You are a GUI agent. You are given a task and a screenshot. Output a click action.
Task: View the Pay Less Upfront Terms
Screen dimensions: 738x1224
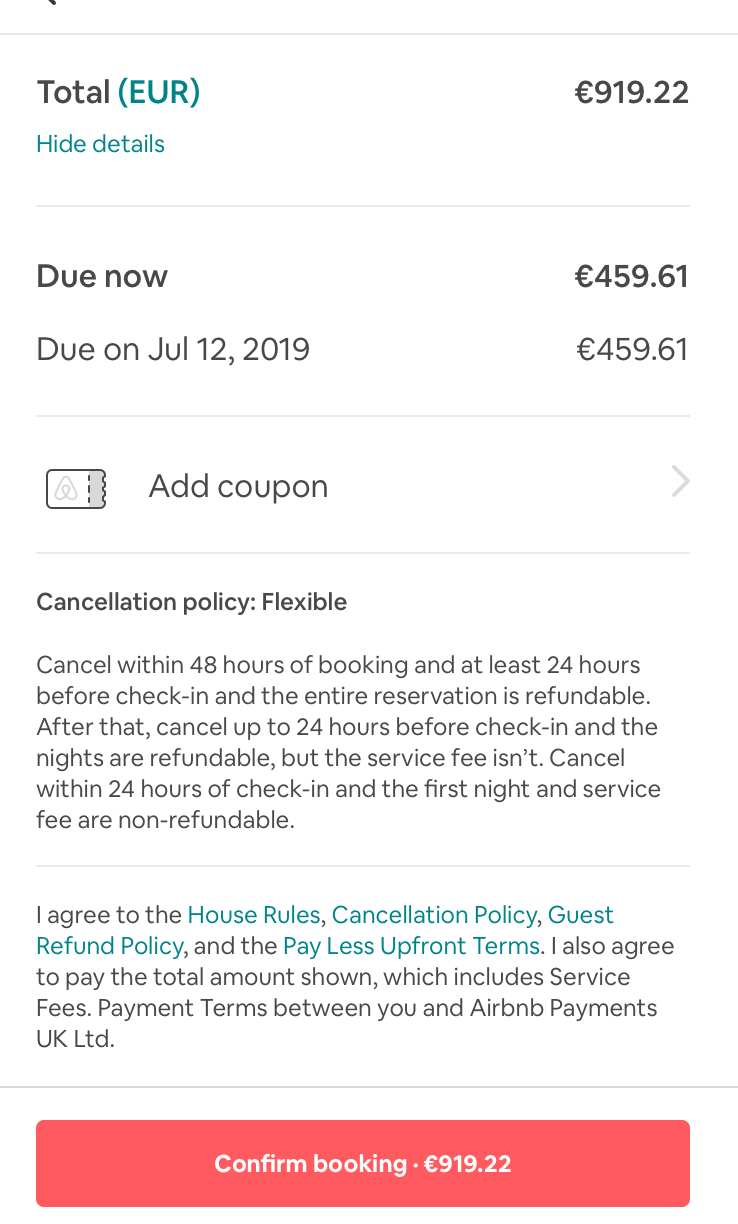[x=411, y=946]
